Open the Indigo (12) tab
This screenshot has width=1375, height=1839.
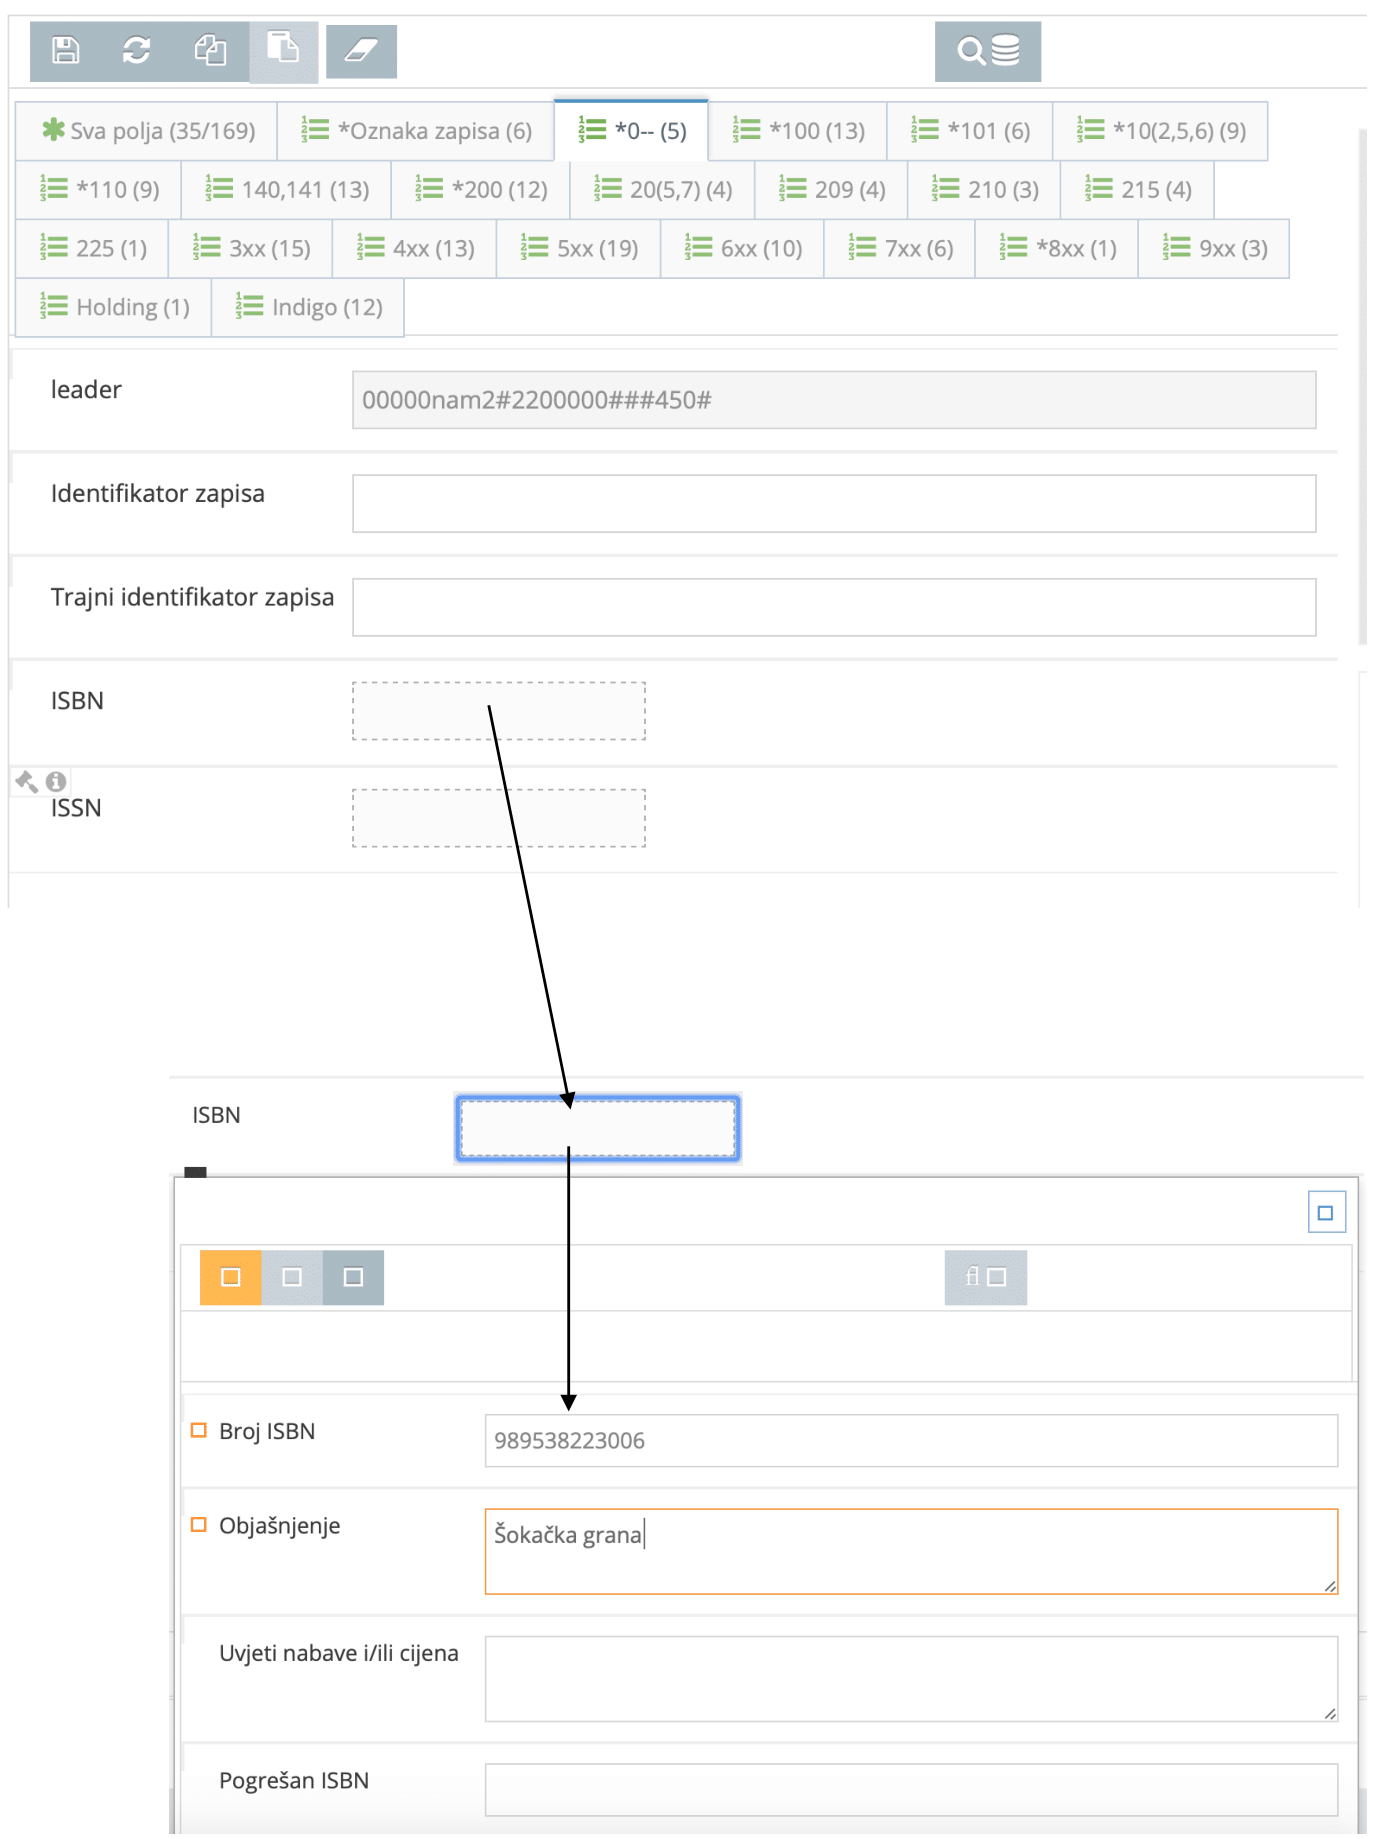click(x=309, y=308)
